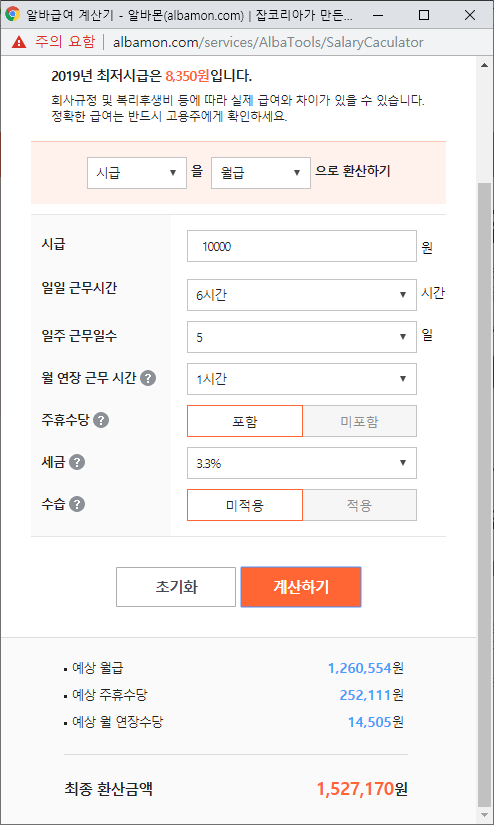Choose 미적용 for 수습 period
Image resolution: width=494 pixels, height=825 pixels.
coord(245,505)
